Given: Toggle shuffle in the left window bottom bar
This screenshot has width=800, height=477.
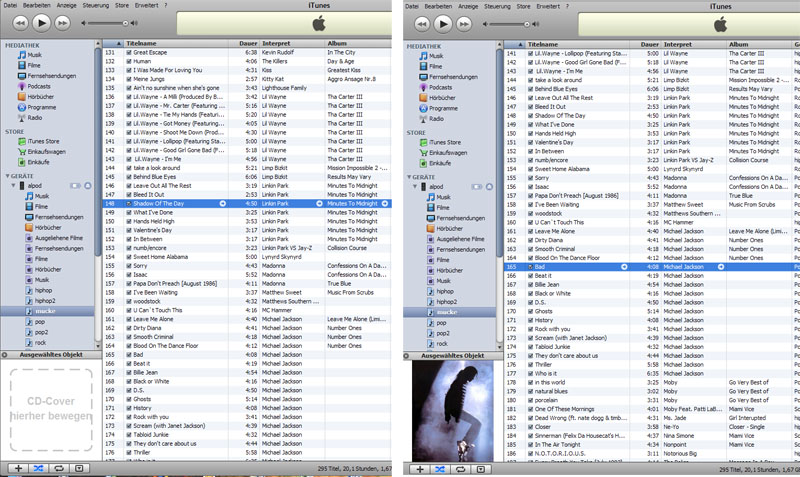Looking at the screenshot, I should [x=38, y=468].
